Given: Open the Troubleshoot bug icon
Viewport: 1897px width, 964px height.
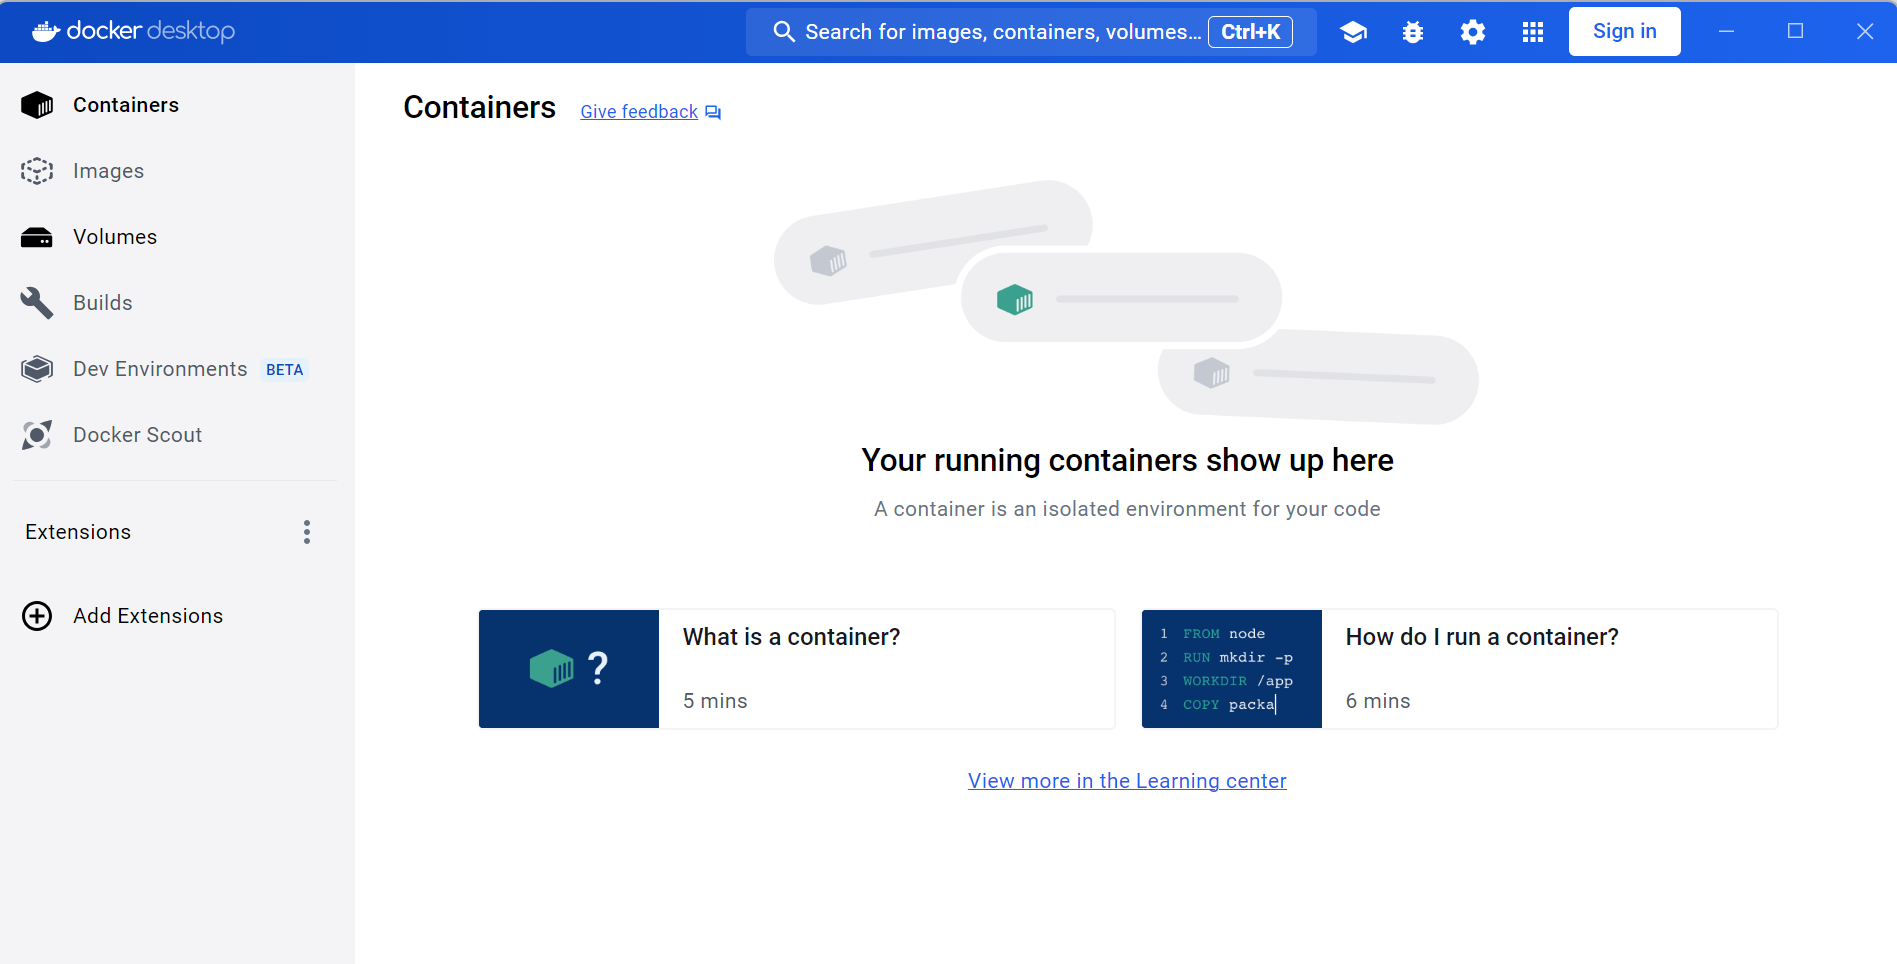Looking at the screenshot, I should (1413, 32).
